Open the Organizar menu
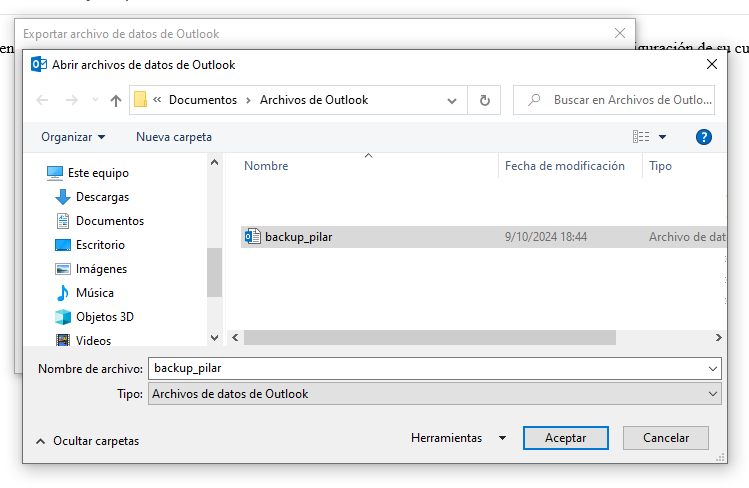Viewport: 749px width, 488px height. 73,137
